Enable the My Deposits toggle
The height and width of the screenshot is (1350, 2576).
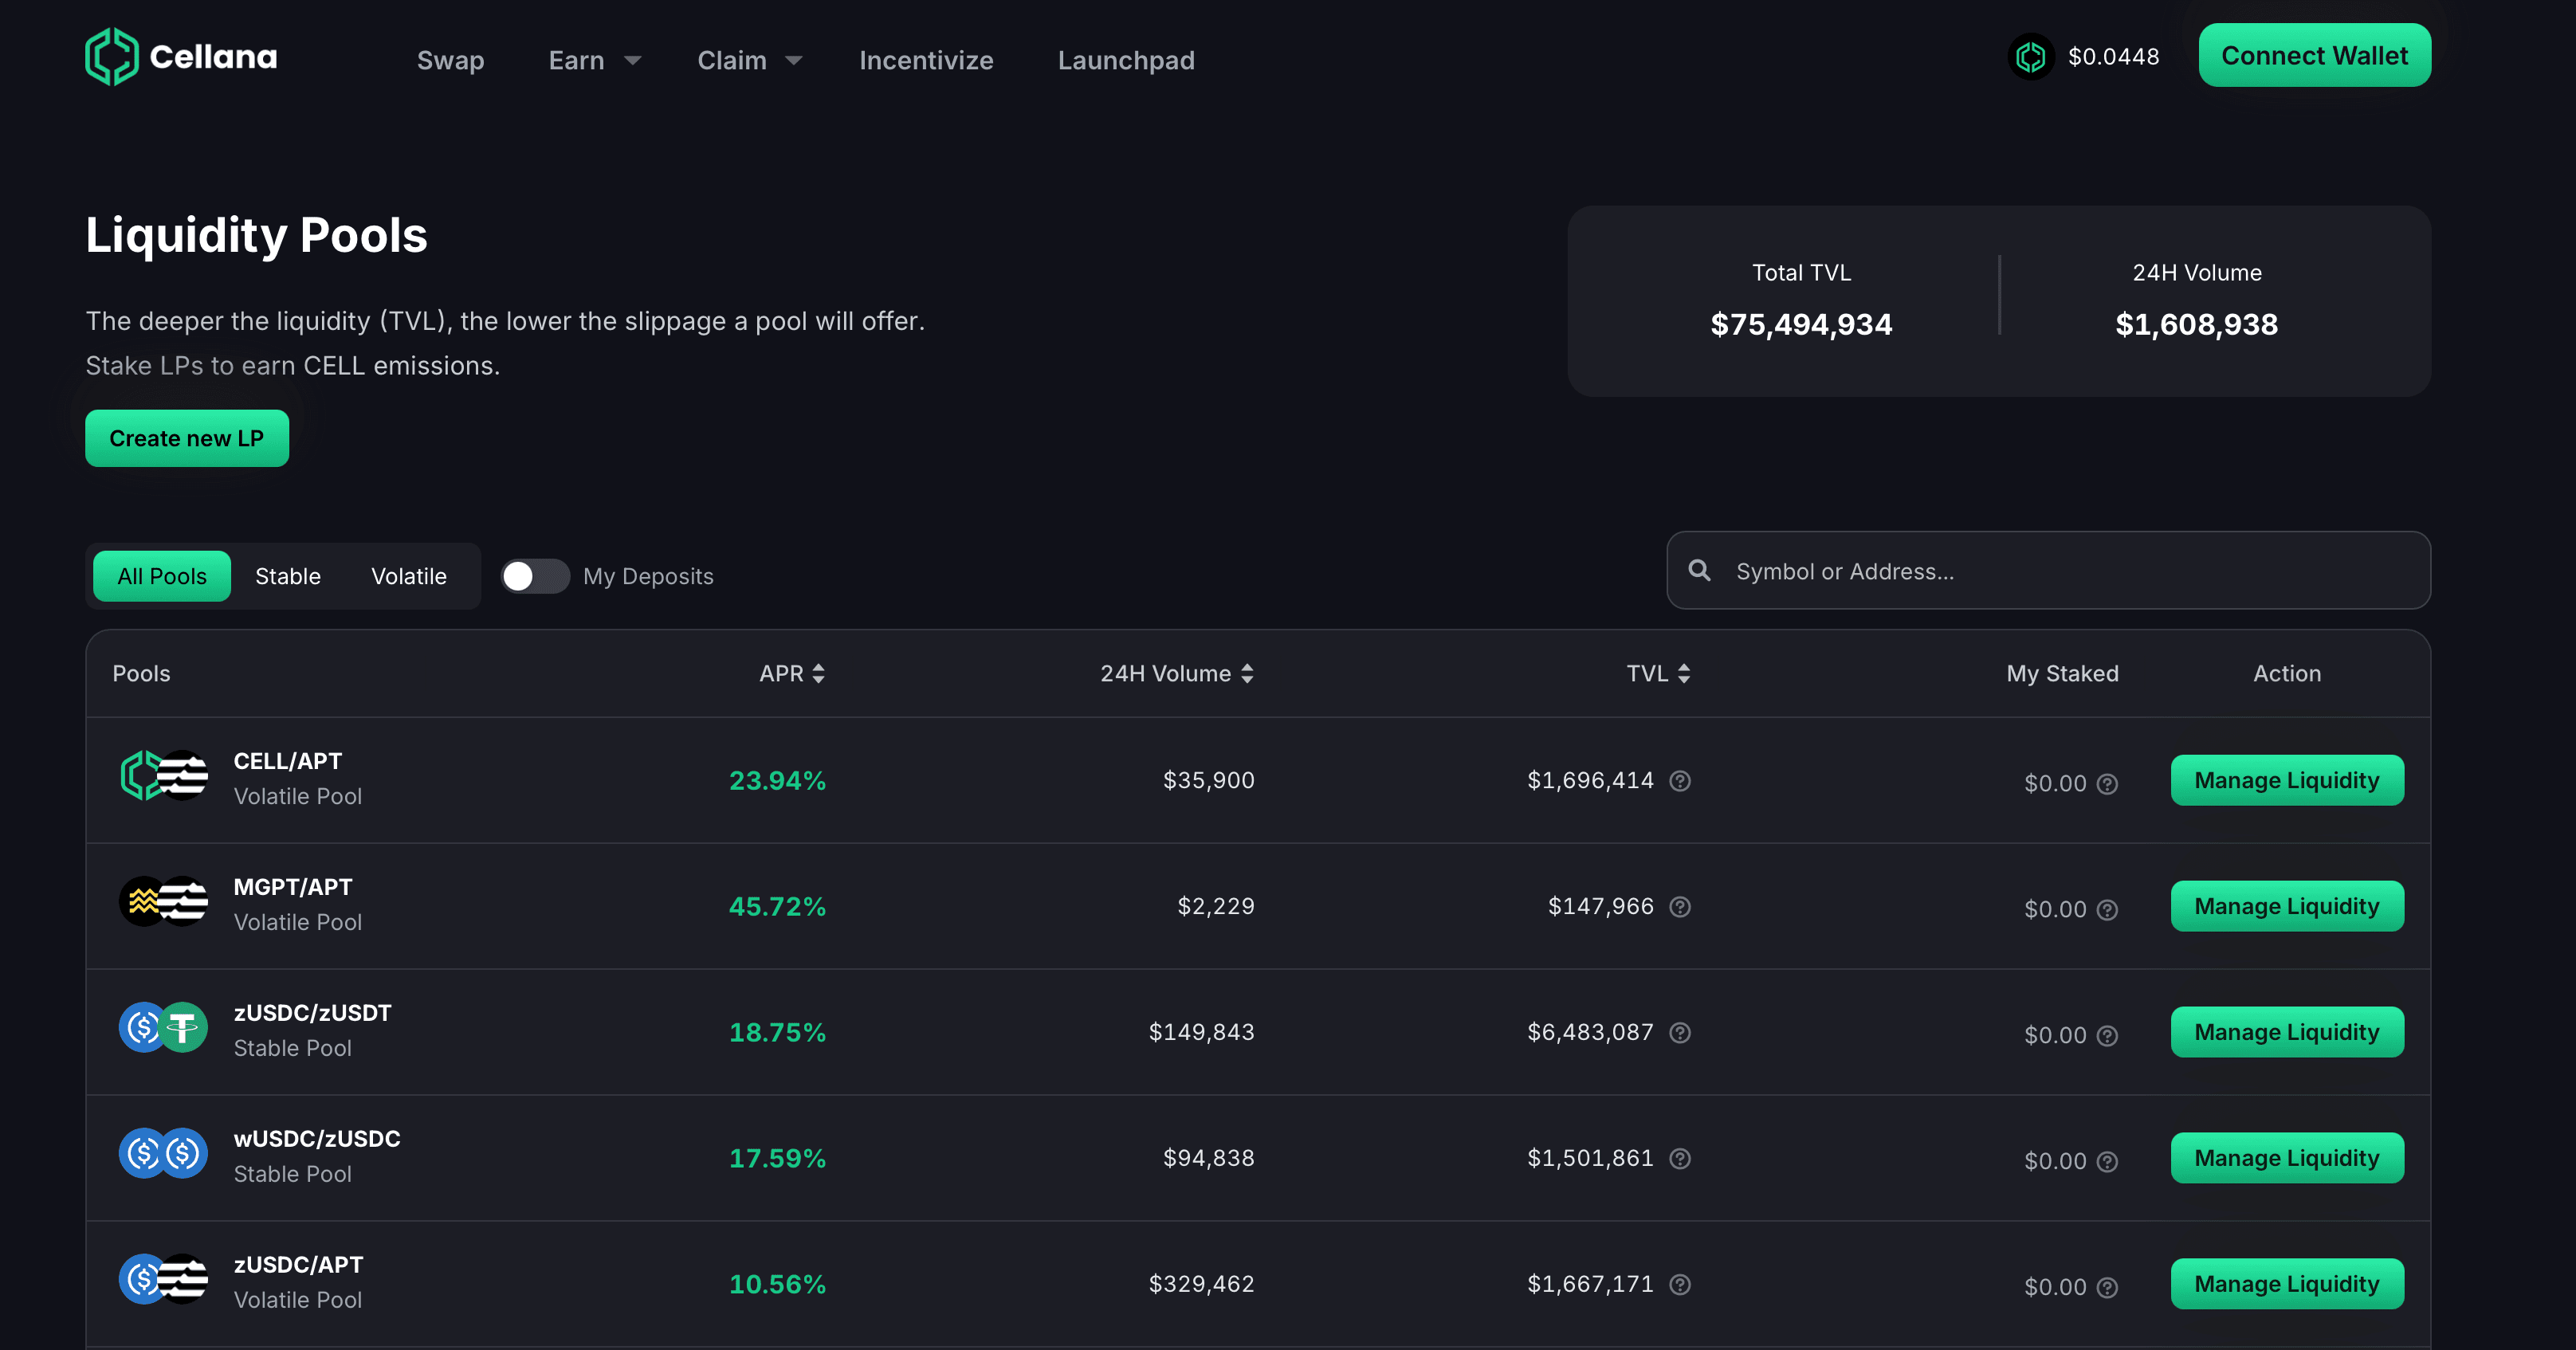click(x=535, y=576)
